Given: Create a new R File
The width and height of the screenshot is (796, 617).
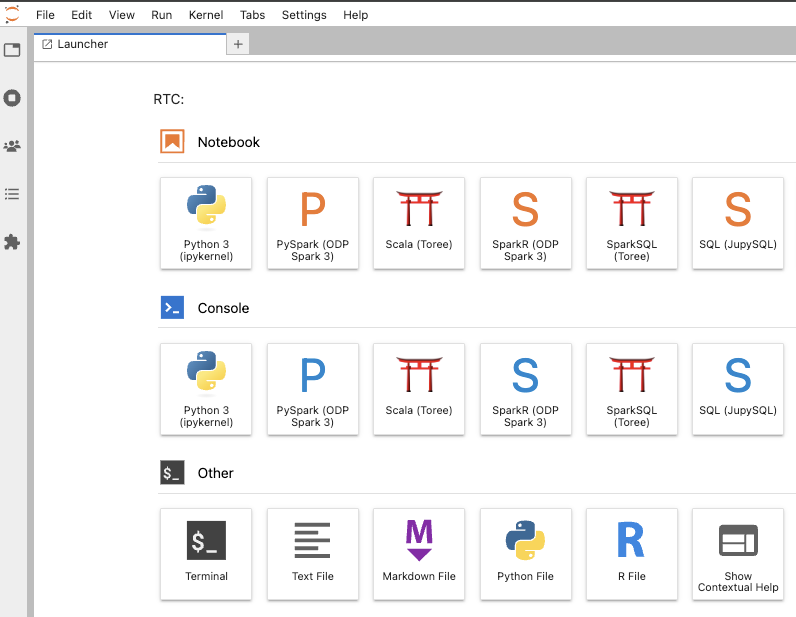Looking at the screenshot, I should pyautogui.click(x=632, y=554).
